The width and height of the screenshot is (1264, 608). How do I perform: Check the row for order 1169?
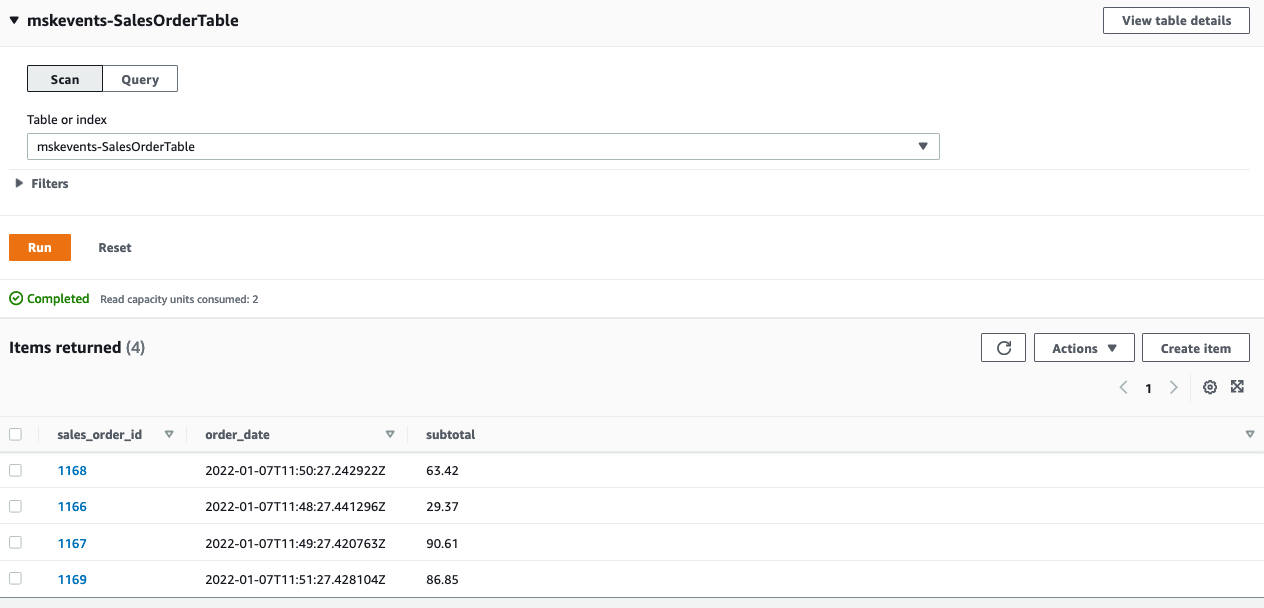15,579
